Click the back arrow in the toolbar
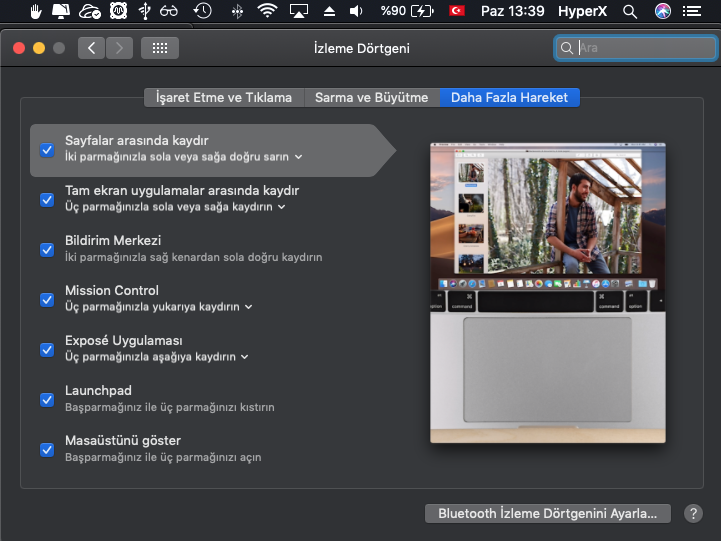 pos(91,48)
